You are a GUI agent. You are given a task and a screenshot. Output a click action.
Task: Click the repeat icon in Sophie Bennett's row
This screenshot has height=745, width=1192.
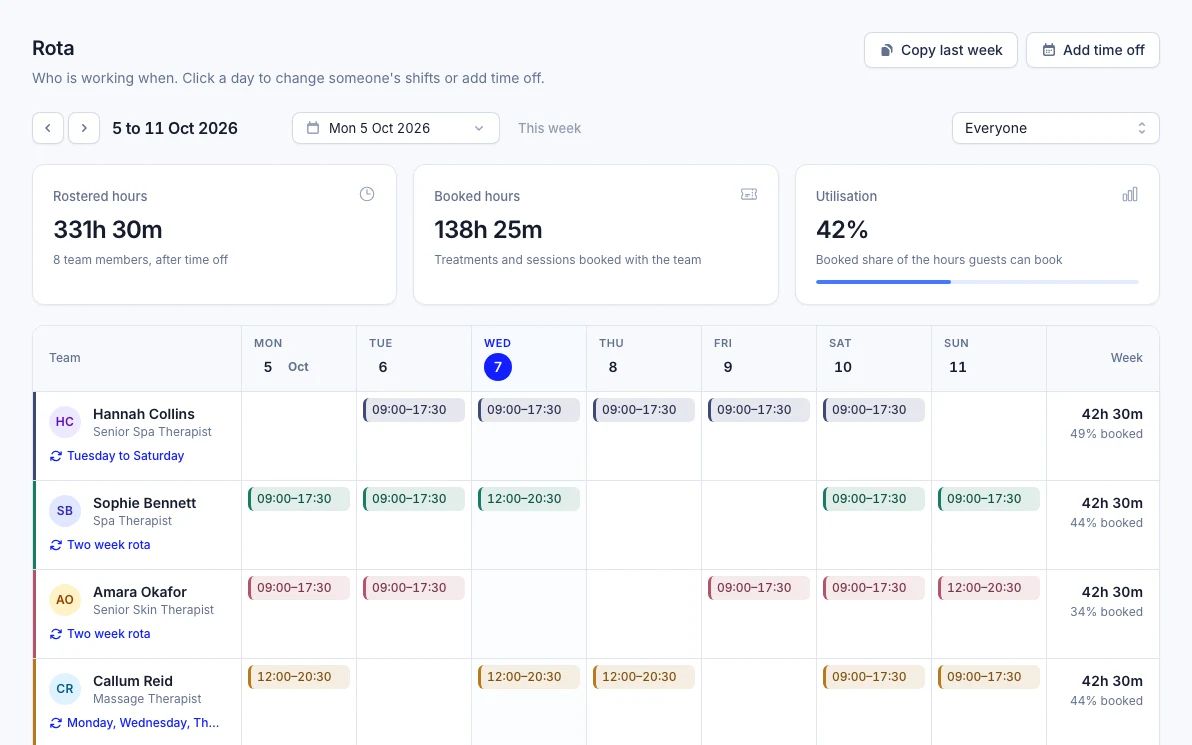pyautogui.click(x=55, y=545)
